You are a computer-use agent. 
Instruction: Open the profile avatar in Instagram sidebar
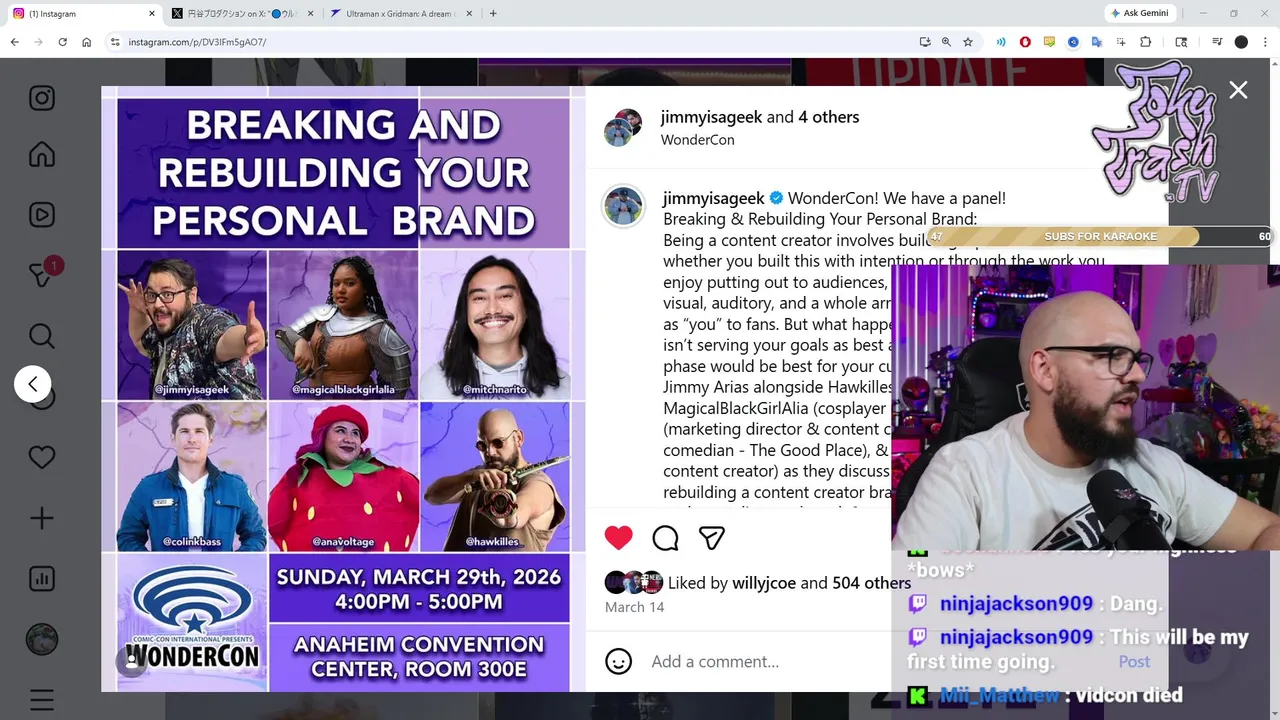tap(42, 639)
